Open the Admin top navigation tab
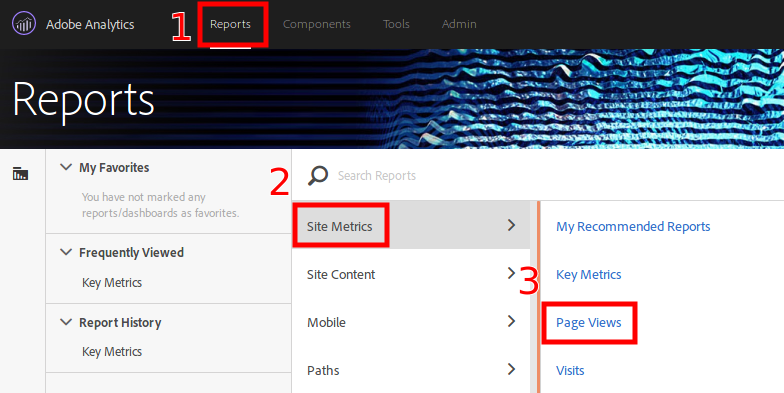This screenshot has height=393, width=784. click(x=459, y=24)
